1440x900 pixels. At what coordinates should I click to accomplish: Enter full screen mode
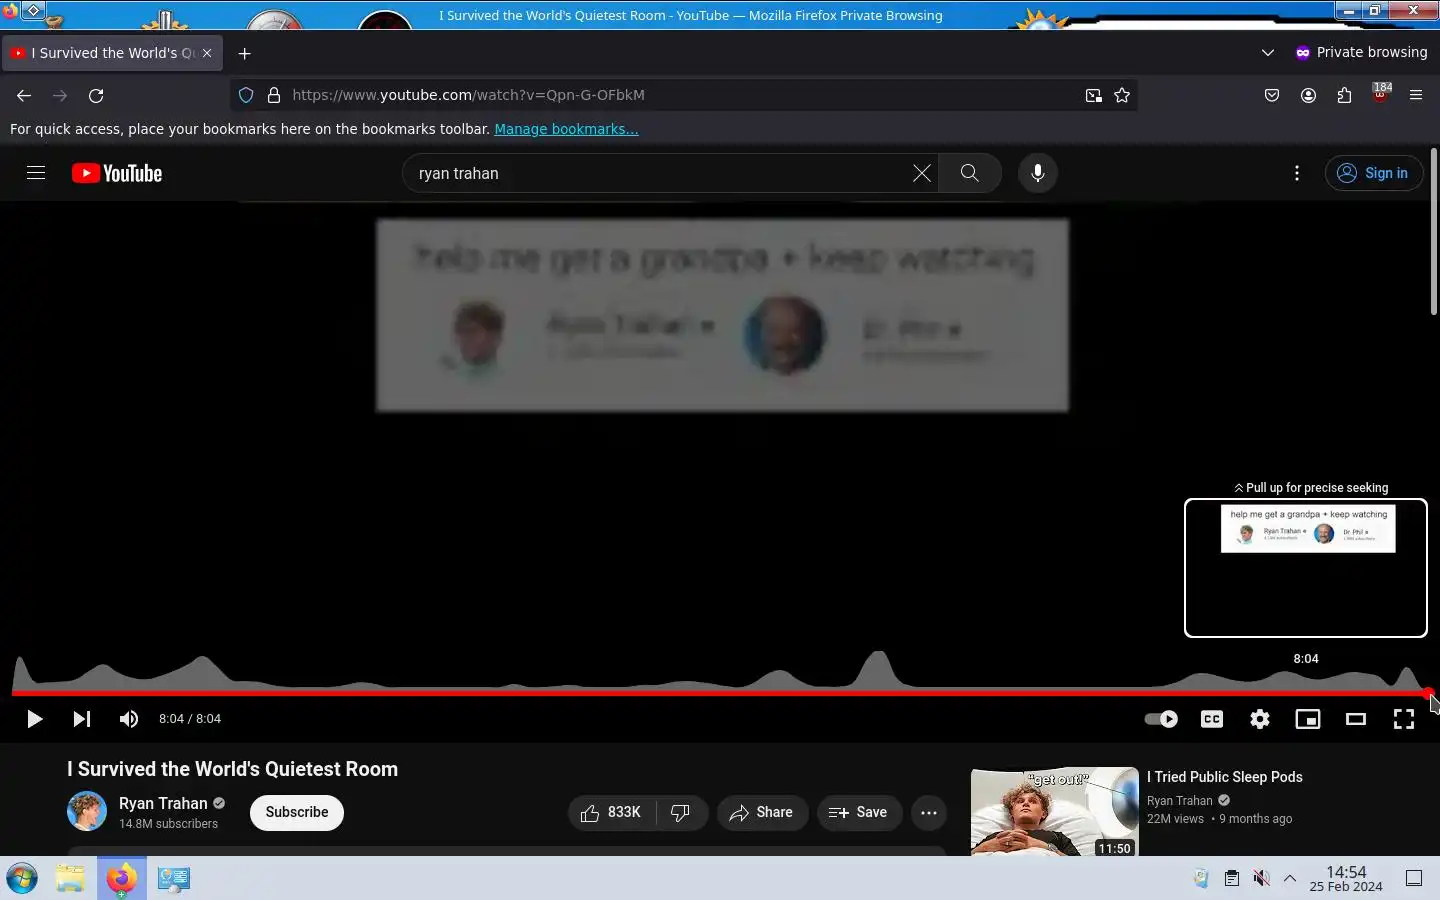pos(1404,719)
